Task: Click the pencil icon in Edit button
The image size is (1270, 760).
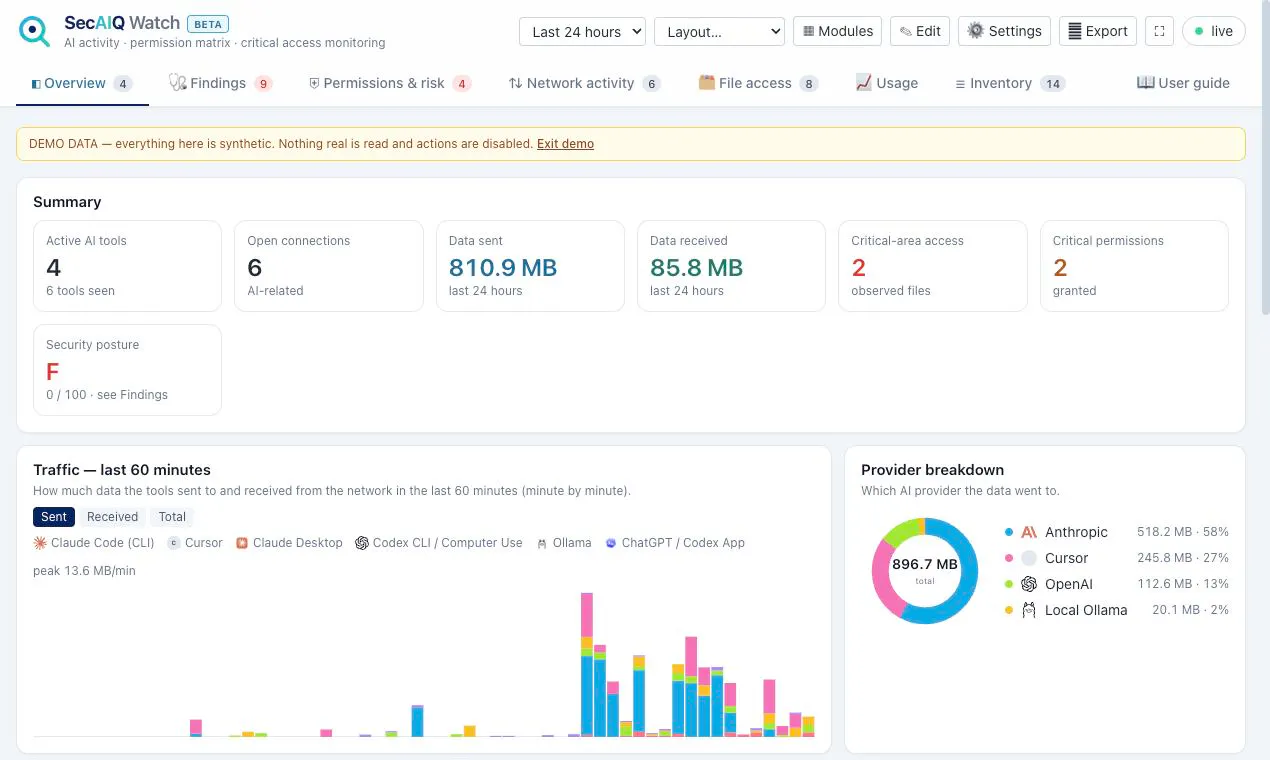Action: (x=905, y=31)
